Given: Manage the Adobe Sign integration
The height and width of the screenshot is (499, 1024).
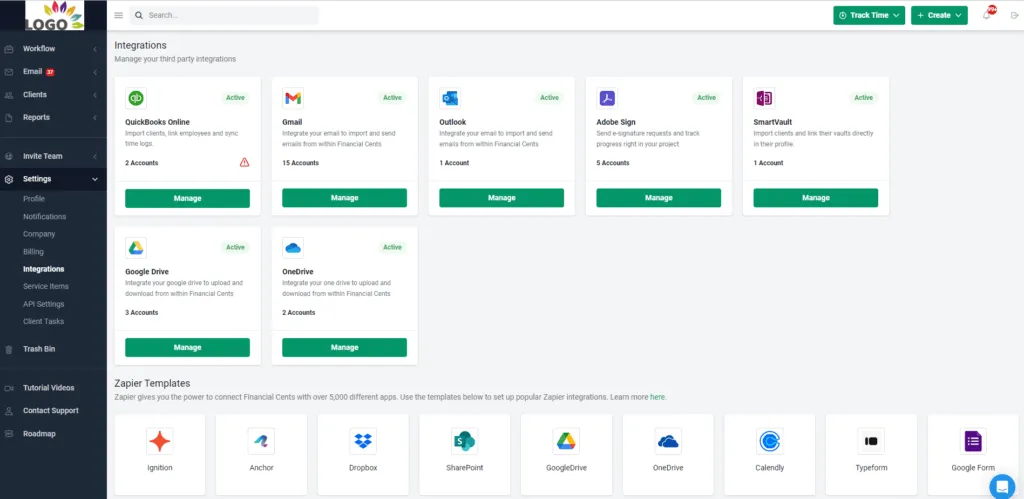Looking at the screenshot, I should tap(659, 198).
